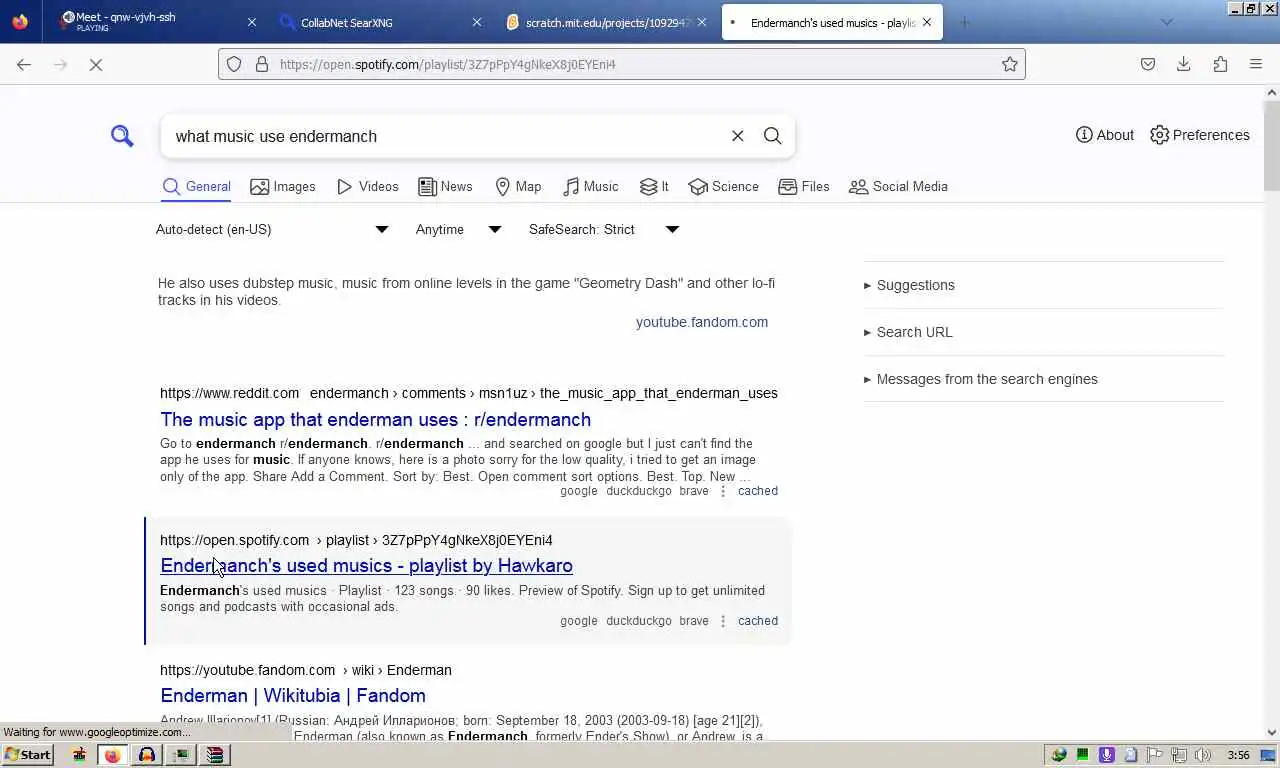1280x768 pixels.
Task: Close the CollabNet SearXNG tab
Action: (477, 22)
